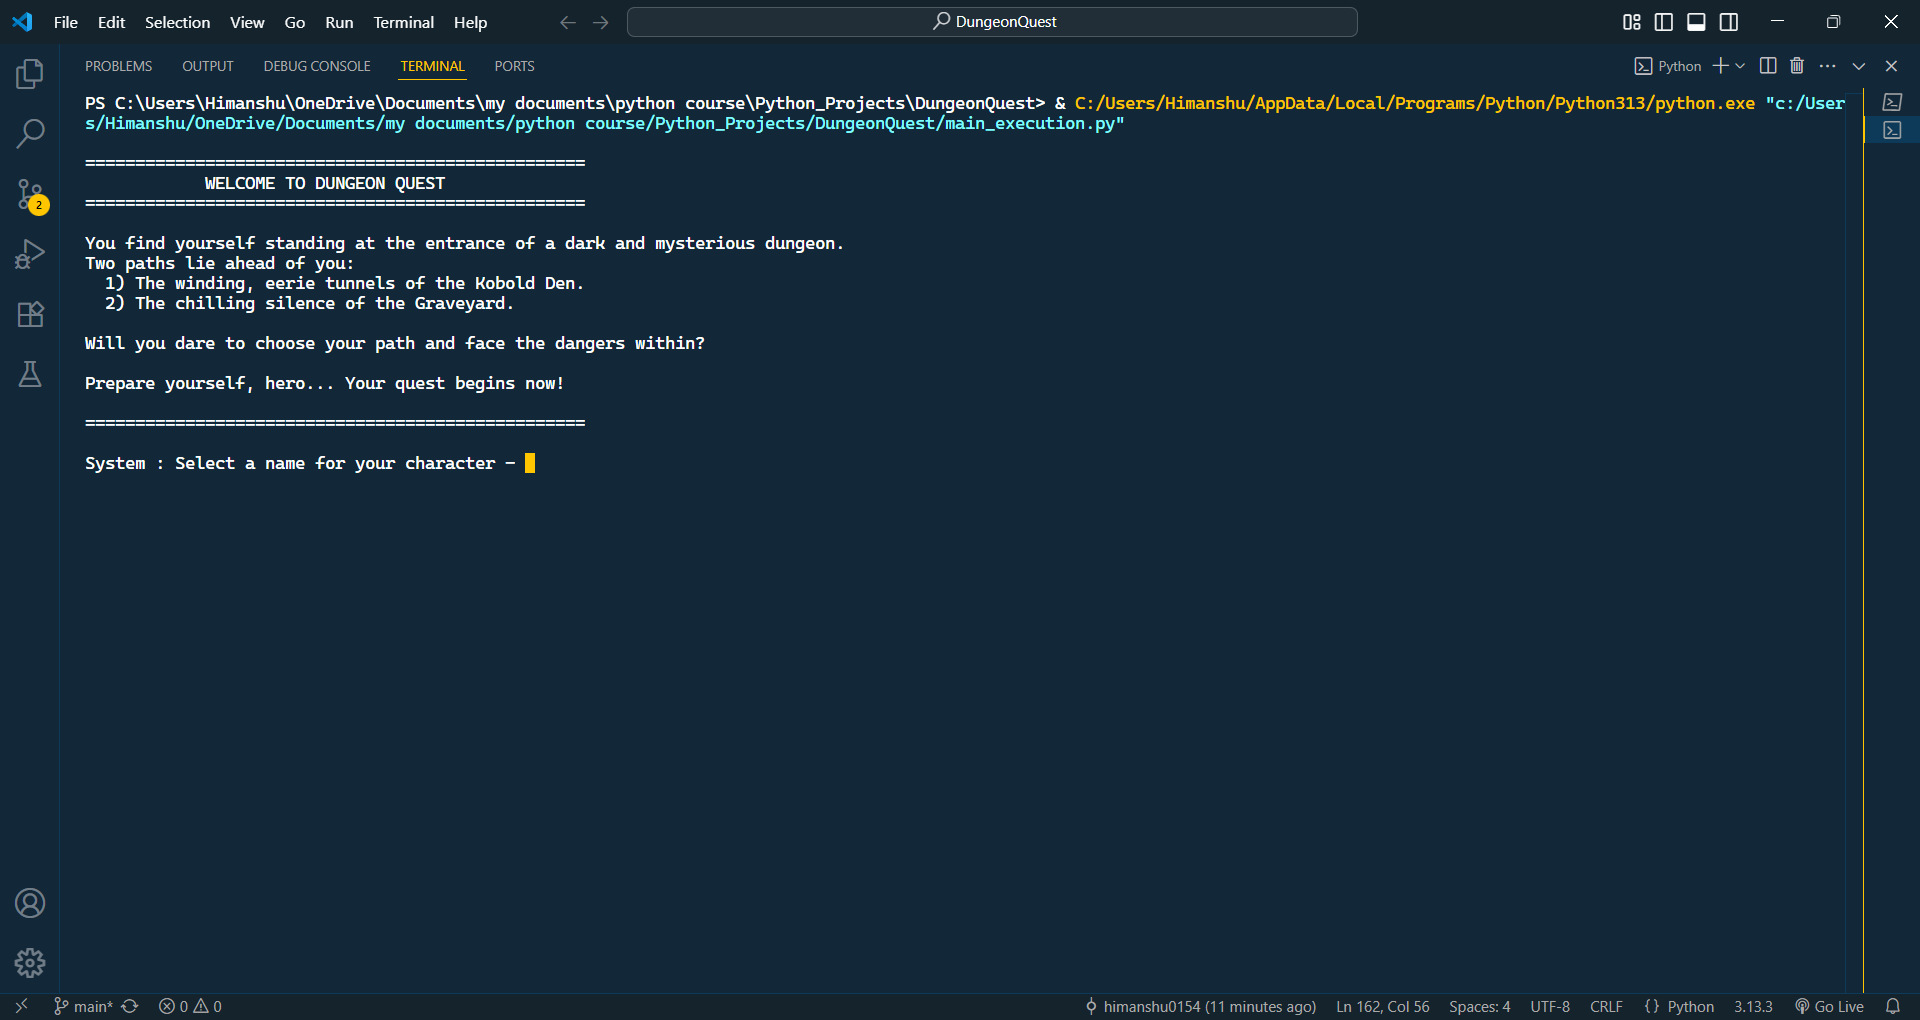Open terminal Views and More Actions ellipsis
The width and height of the screenshot is (1920, 1020).
[x=1828, y=66]
